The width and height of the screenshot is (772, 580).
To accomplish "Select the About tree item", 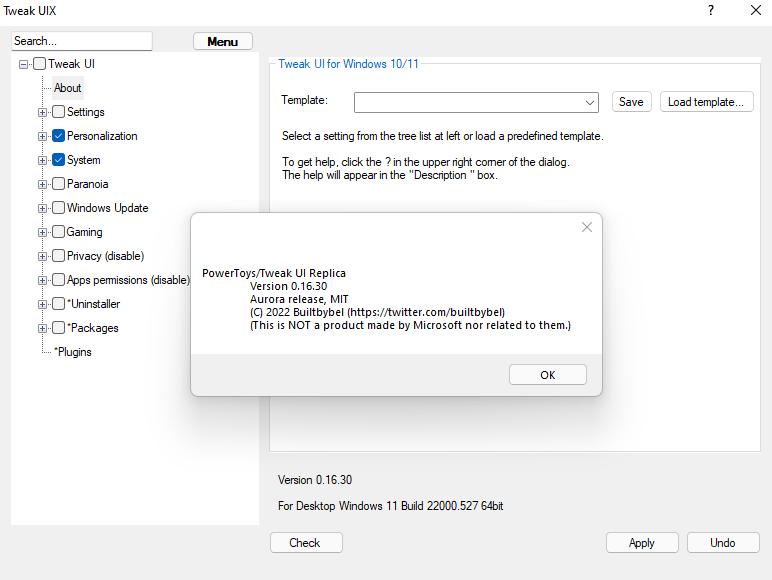I will pyautogui.click(x=67, y=88).
